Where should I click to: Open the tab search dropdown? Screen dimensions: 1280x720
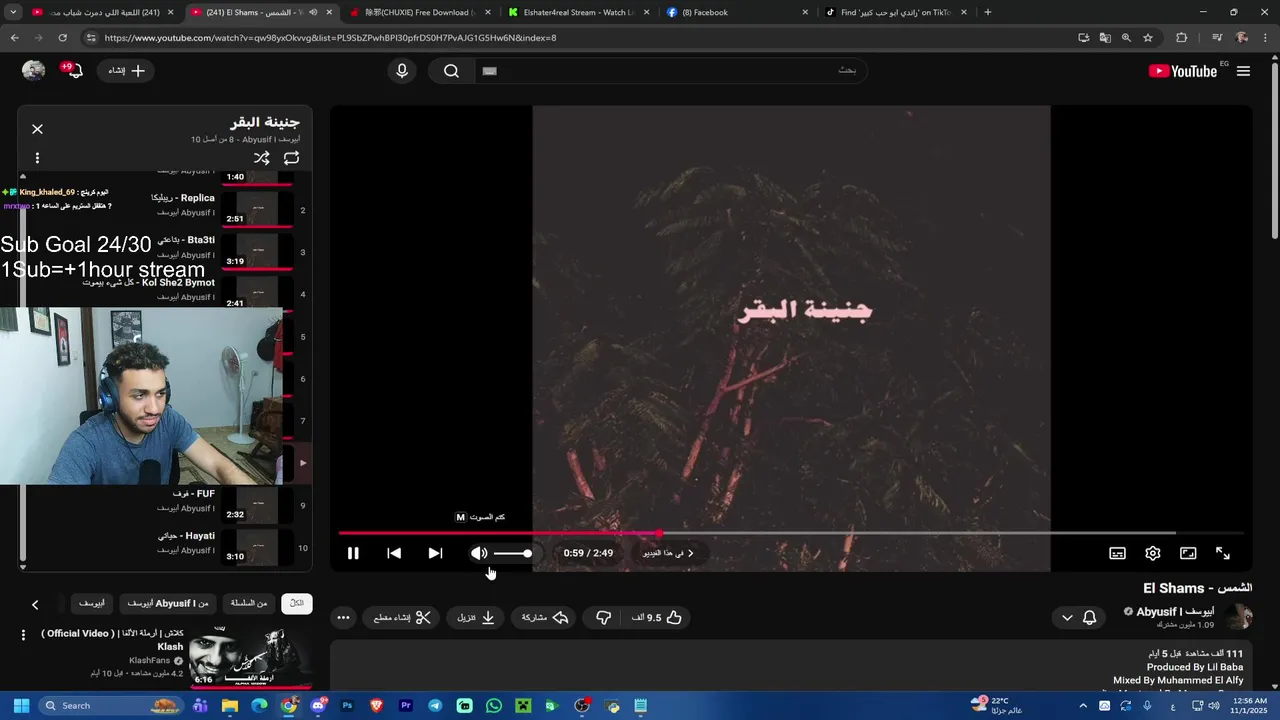pos(13,12)
